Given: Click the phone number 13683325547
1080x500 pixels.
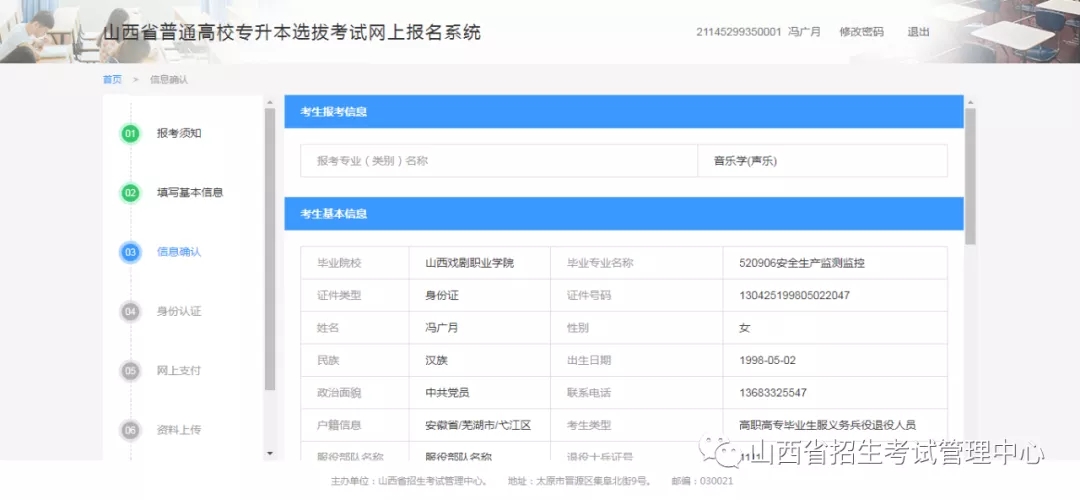Looking at the screenshot, I should (772, 393).
